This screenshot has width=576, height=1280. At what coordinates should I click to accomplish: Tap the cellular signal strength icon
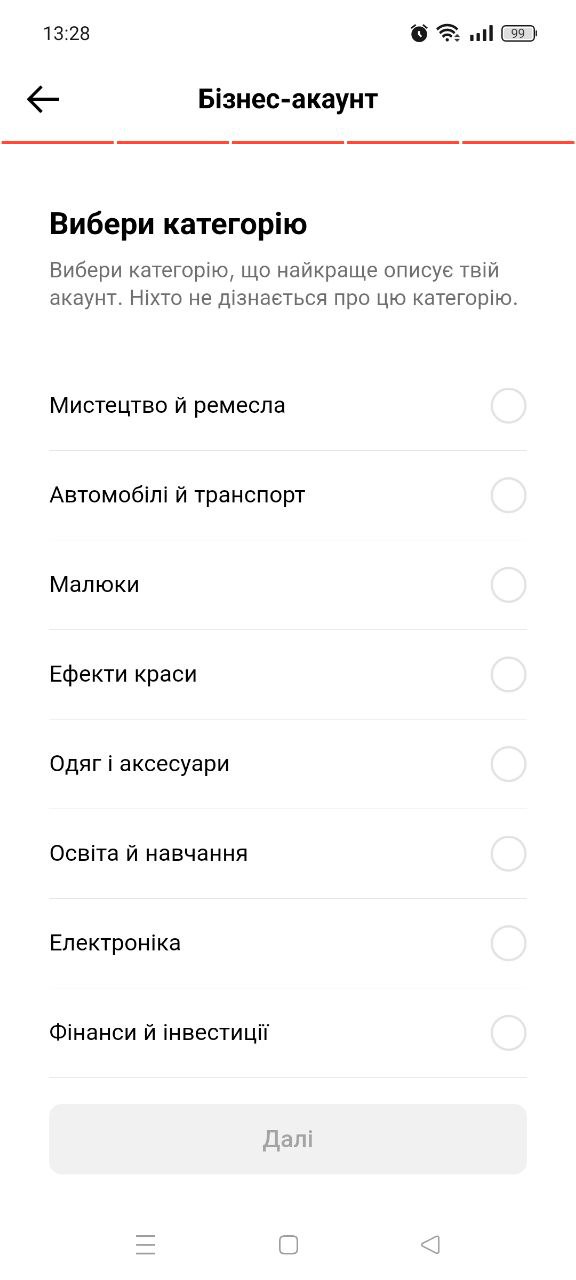(x=479, y=33)
